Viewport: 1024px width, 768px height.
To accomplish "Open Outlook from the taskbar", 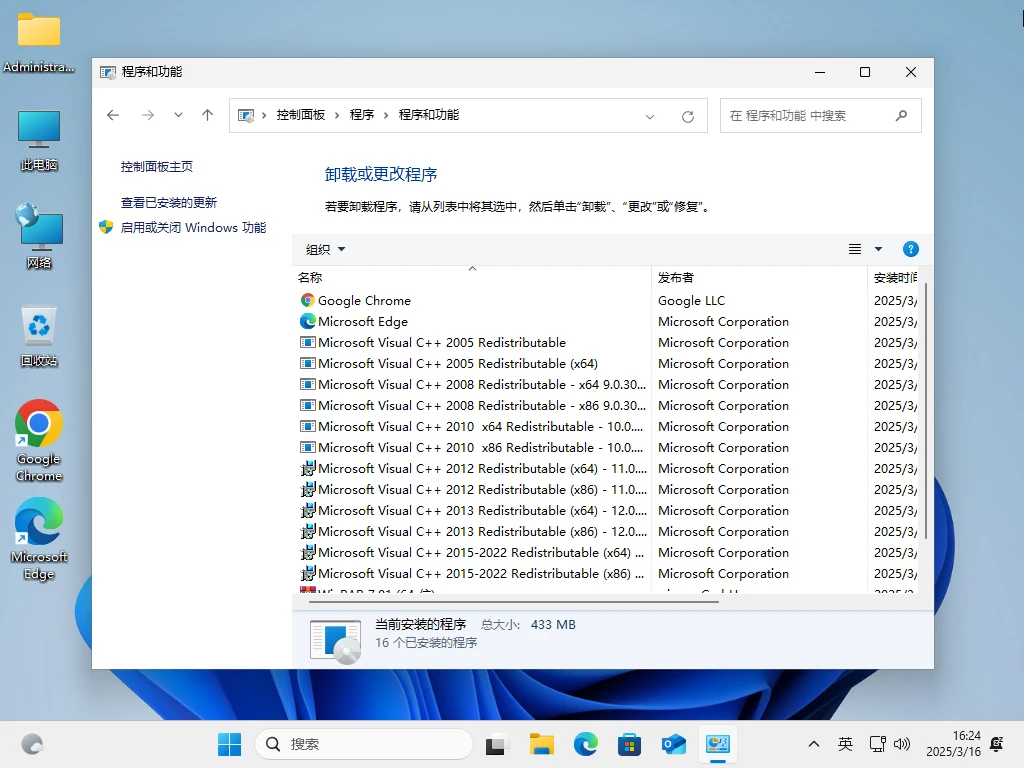I will 673,744.
